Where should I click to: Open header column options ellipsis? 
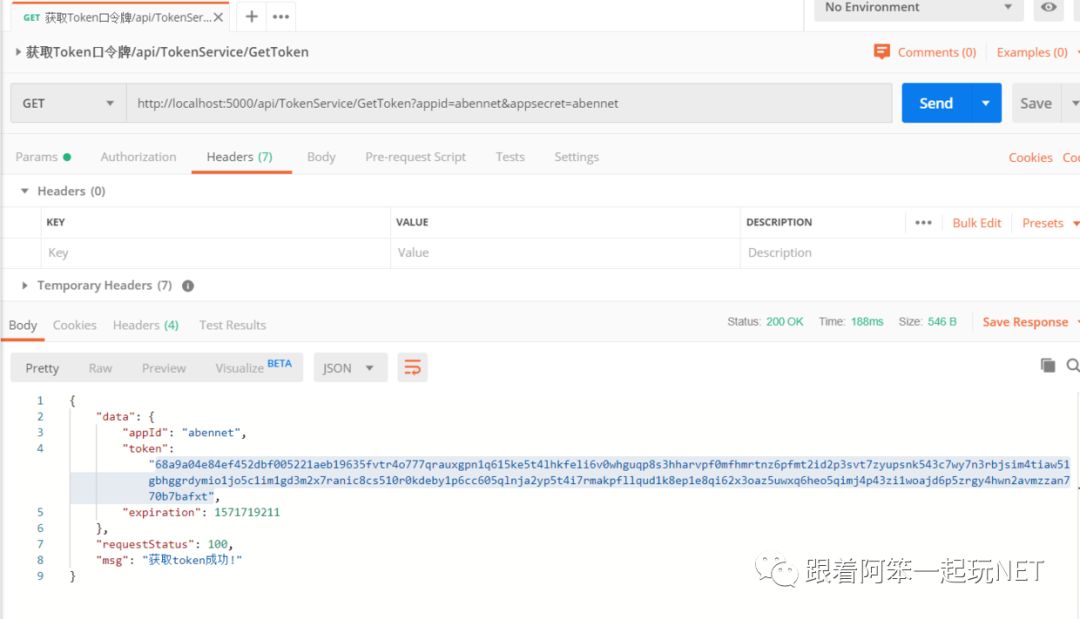[x=923, y=223]
